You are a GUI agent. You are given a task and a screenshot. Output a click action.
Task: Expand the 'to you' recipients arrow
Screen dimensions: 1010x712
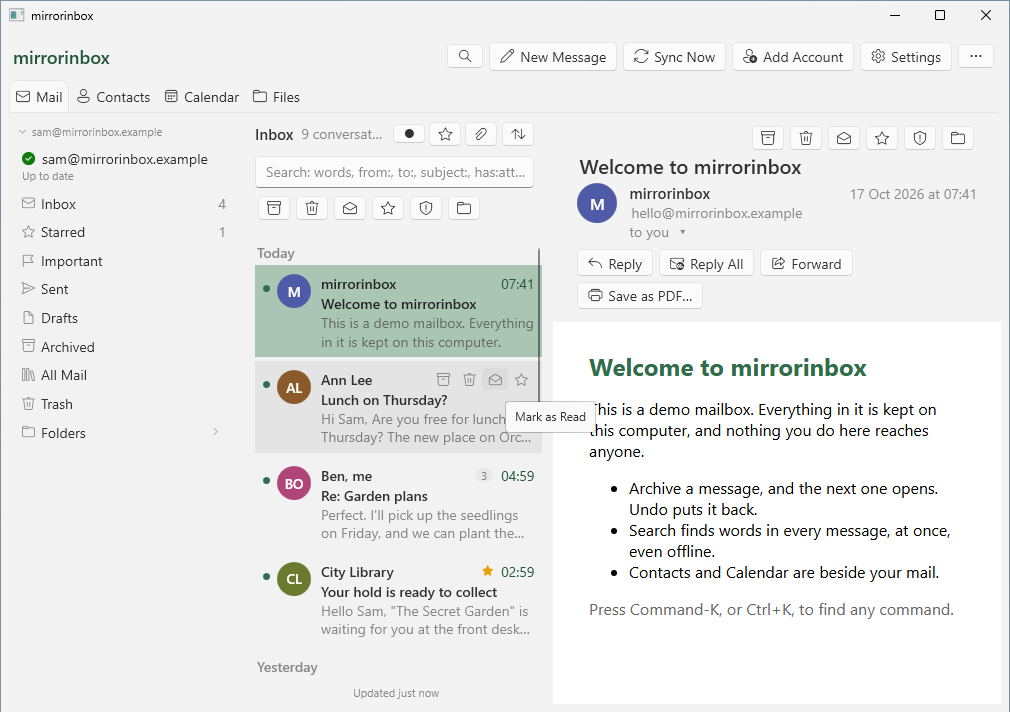click(x=683, y=233)
